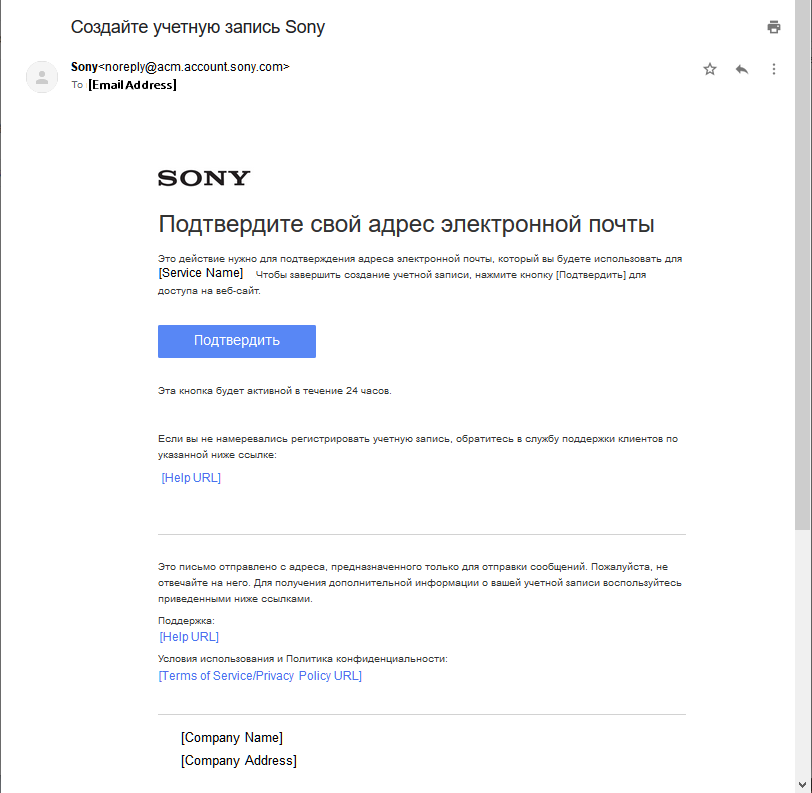Open more actions via the vertical dots
Screen dimensions: 812x793
(773, 69)
